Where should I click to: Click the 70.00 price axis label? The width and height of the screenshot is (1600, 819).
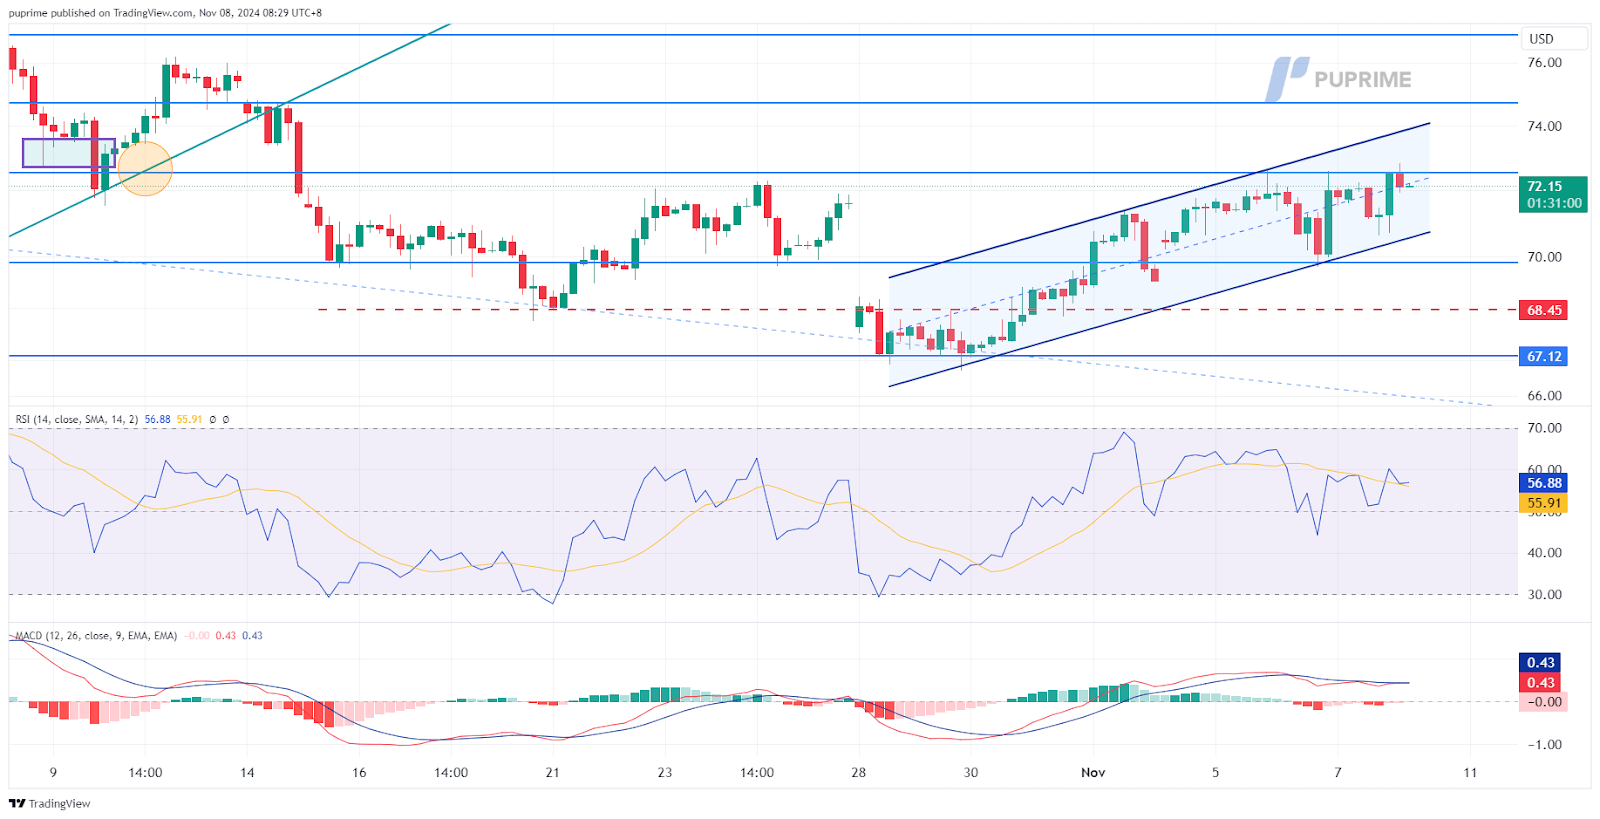tap(1544, 257)
